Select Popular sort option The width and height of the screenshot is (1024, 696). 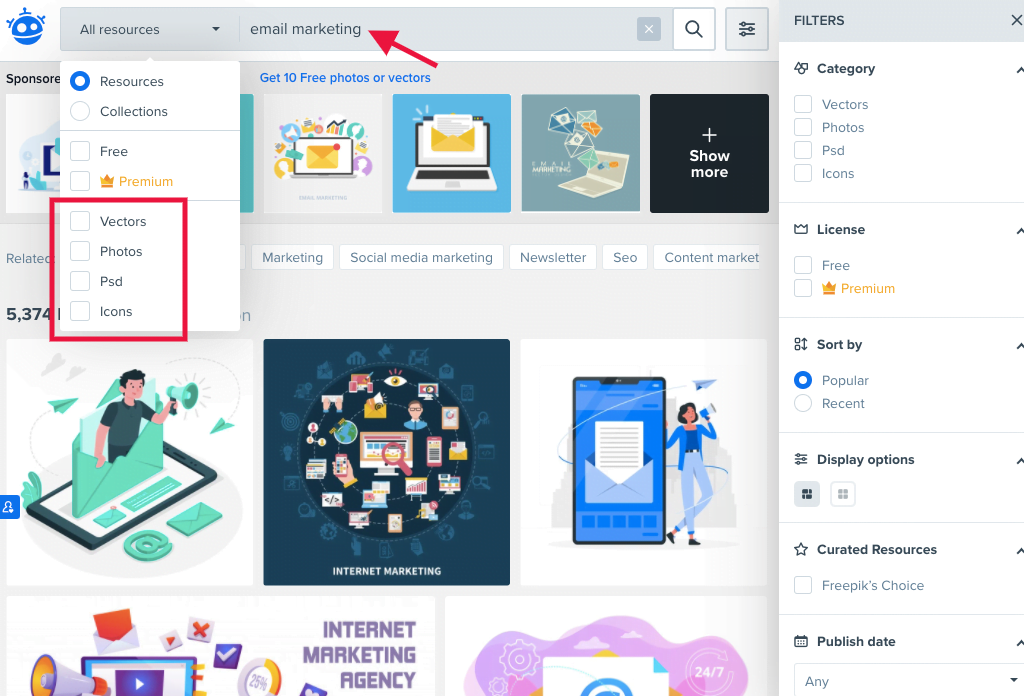point(803,380)
